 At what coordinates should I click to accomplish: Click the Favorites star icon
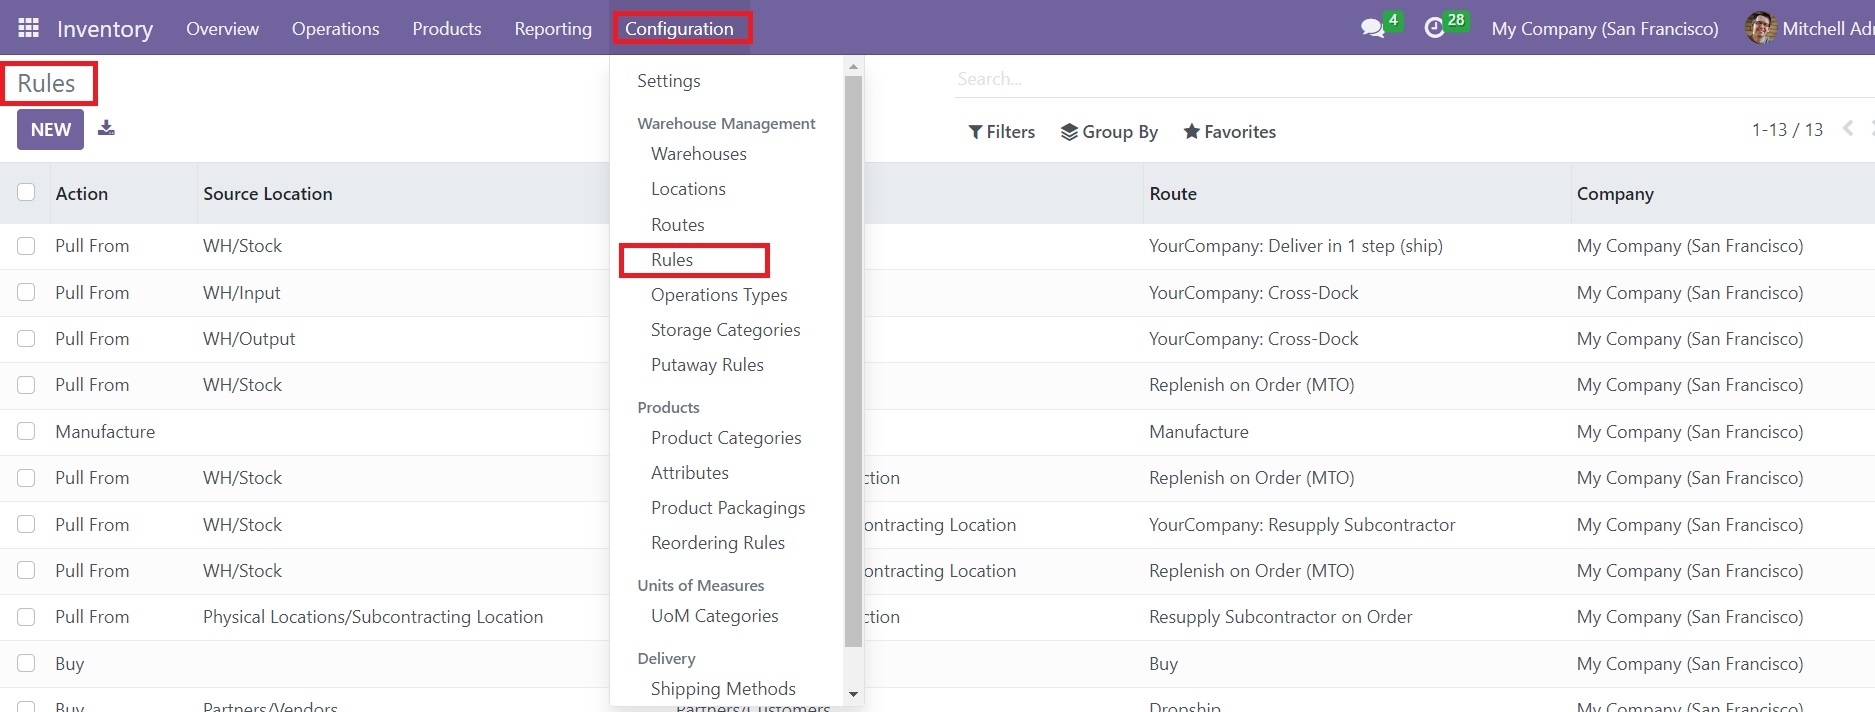(1191, 132)
